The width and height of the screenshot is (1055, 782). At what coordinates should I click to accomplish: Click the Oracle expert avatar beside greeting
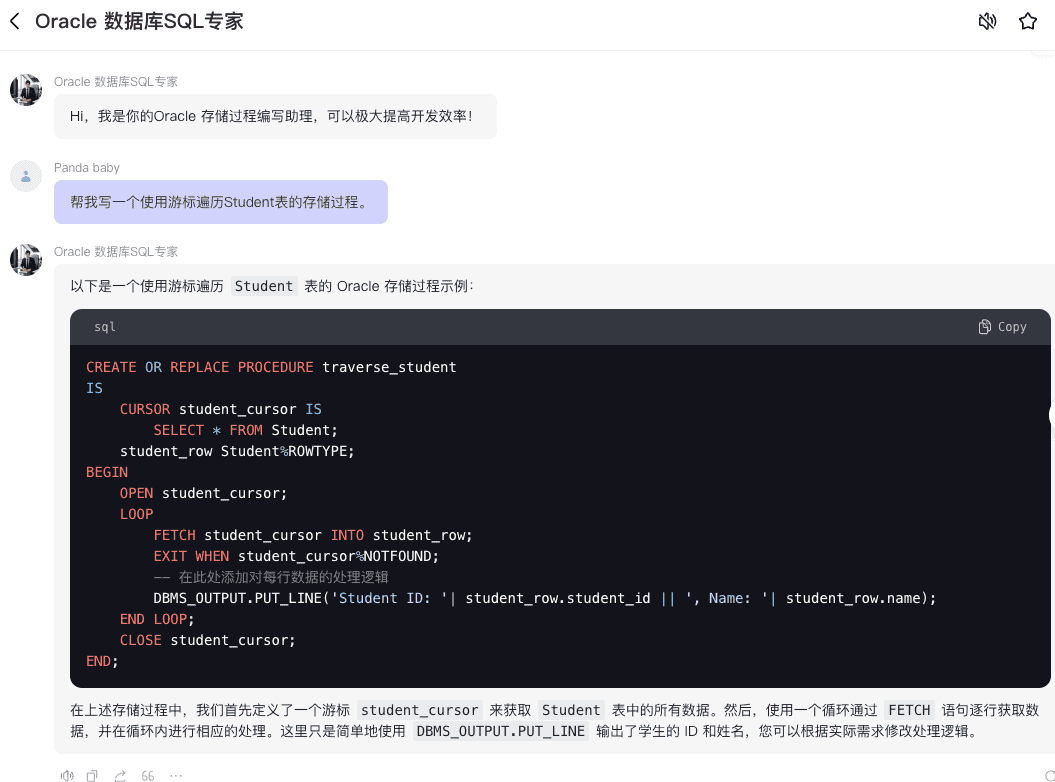pyautogui.click(x=26, y=90)
